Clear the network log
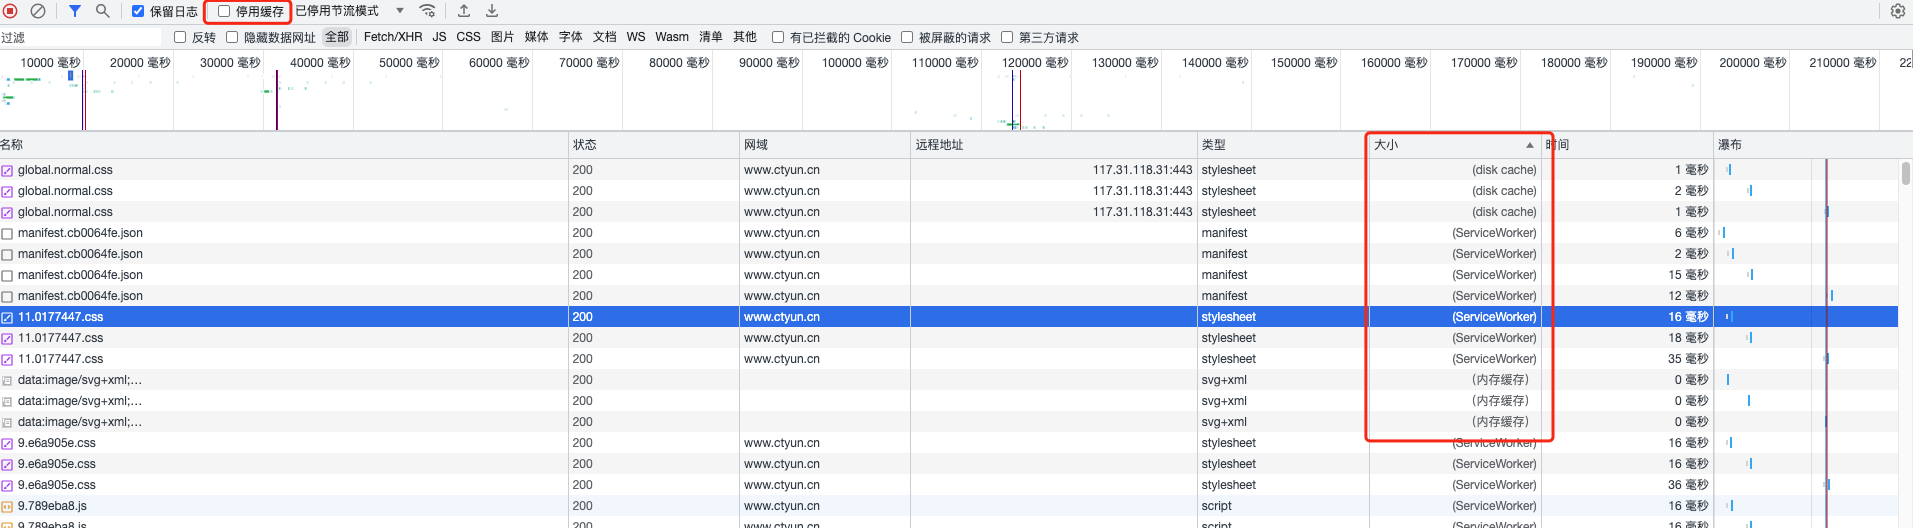The height and width of the screenshot is (528, 1913). 38,11
